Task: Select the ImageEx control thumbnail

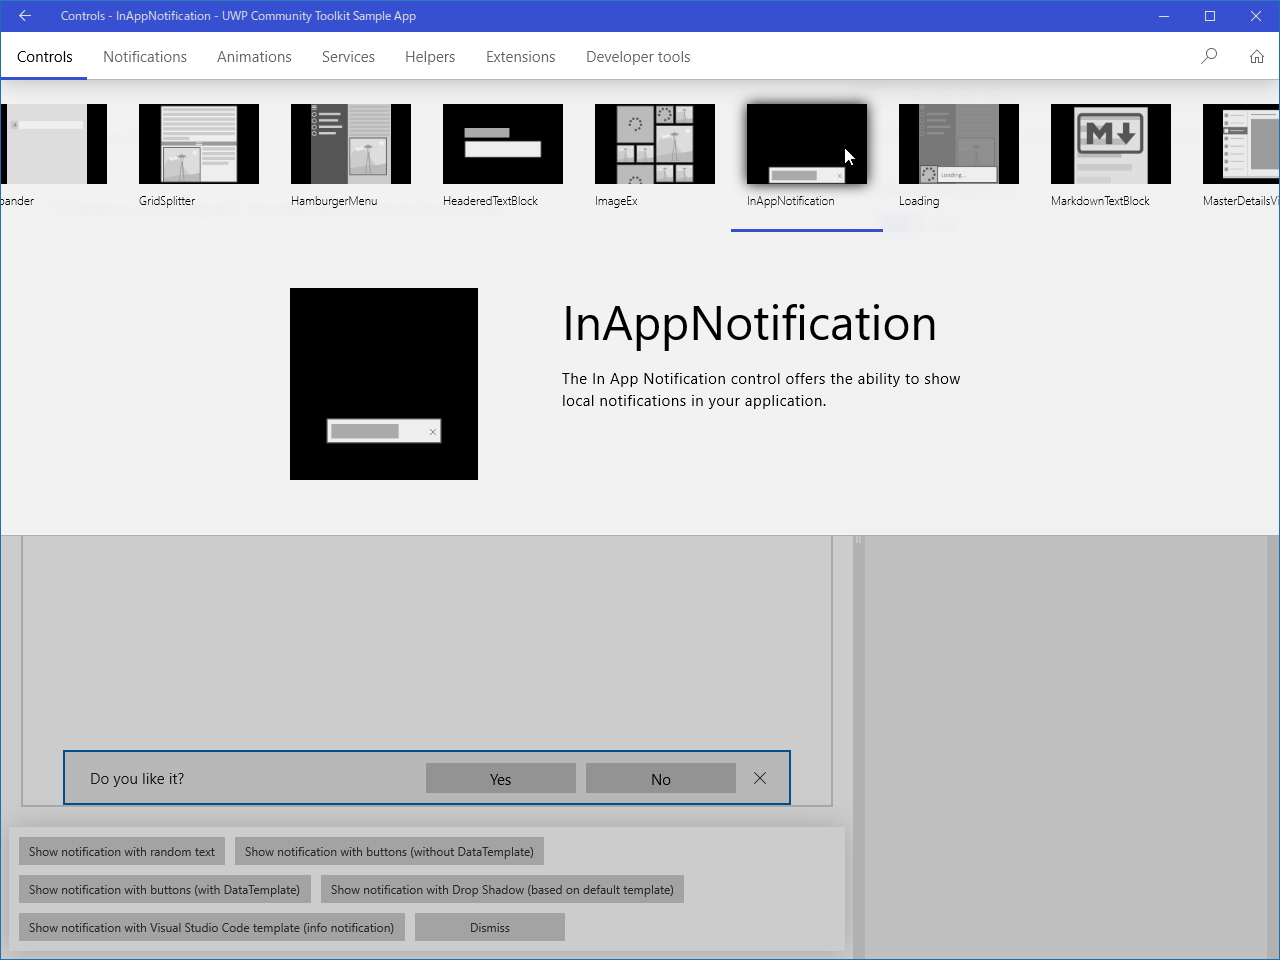Action: tap(654, 143)
